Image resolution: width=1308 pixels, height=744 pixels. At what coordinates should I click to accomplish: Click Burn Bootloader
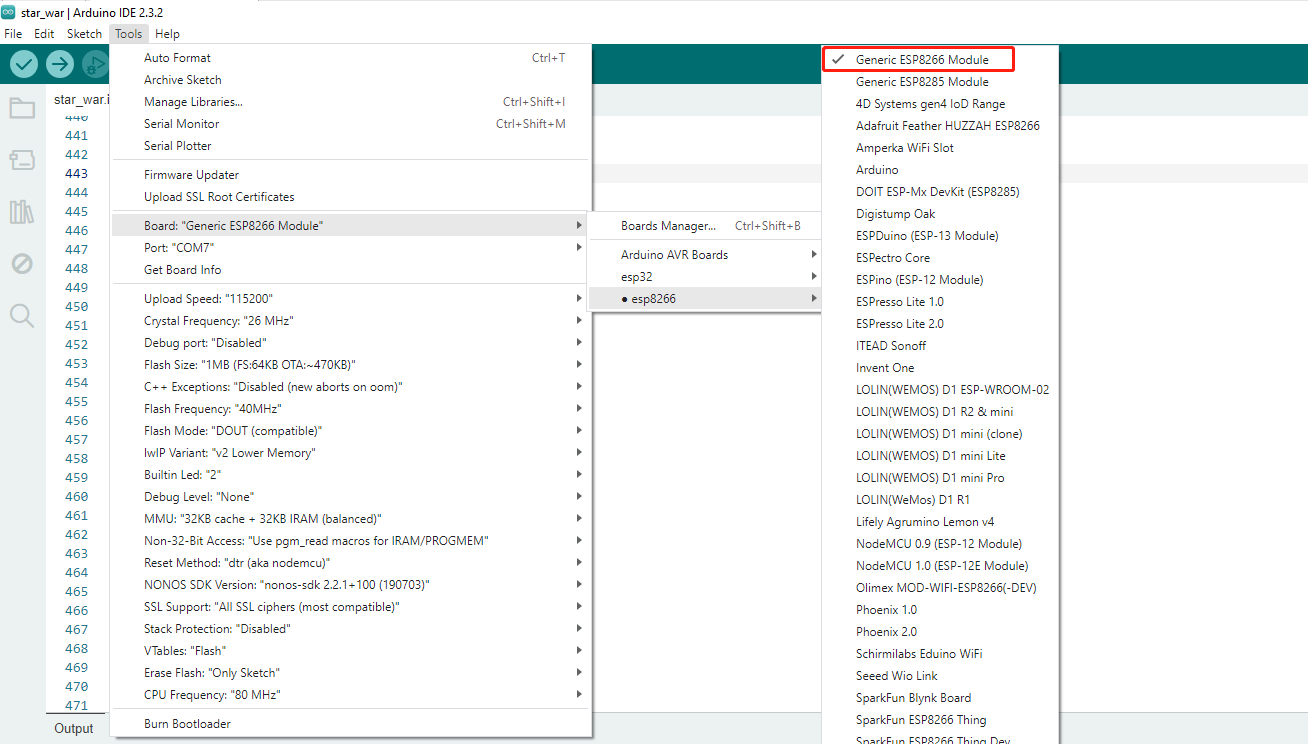click(187, 724)
